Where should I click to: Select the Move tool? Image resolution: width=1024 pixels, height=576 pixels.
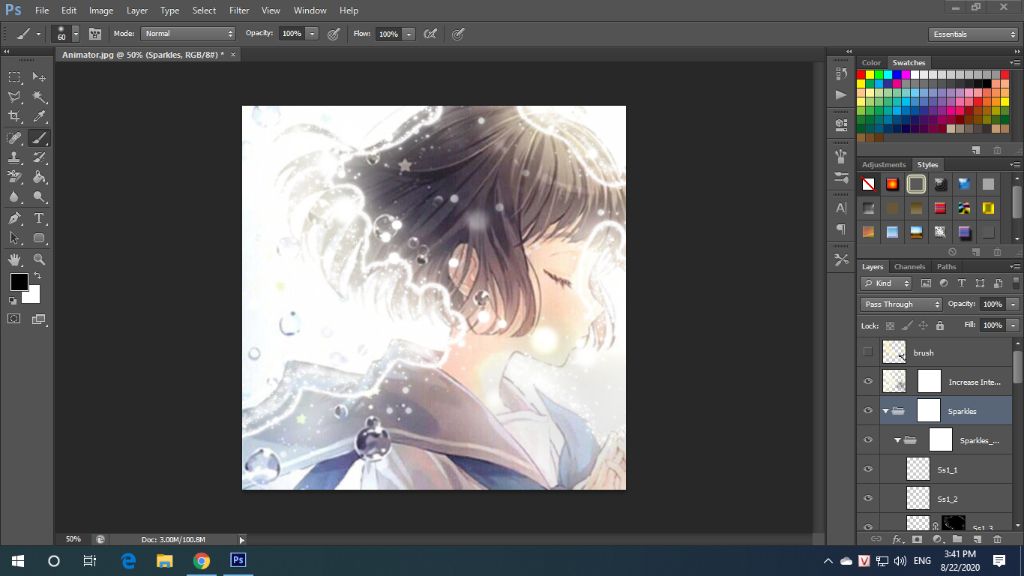(x=39, y=77)
